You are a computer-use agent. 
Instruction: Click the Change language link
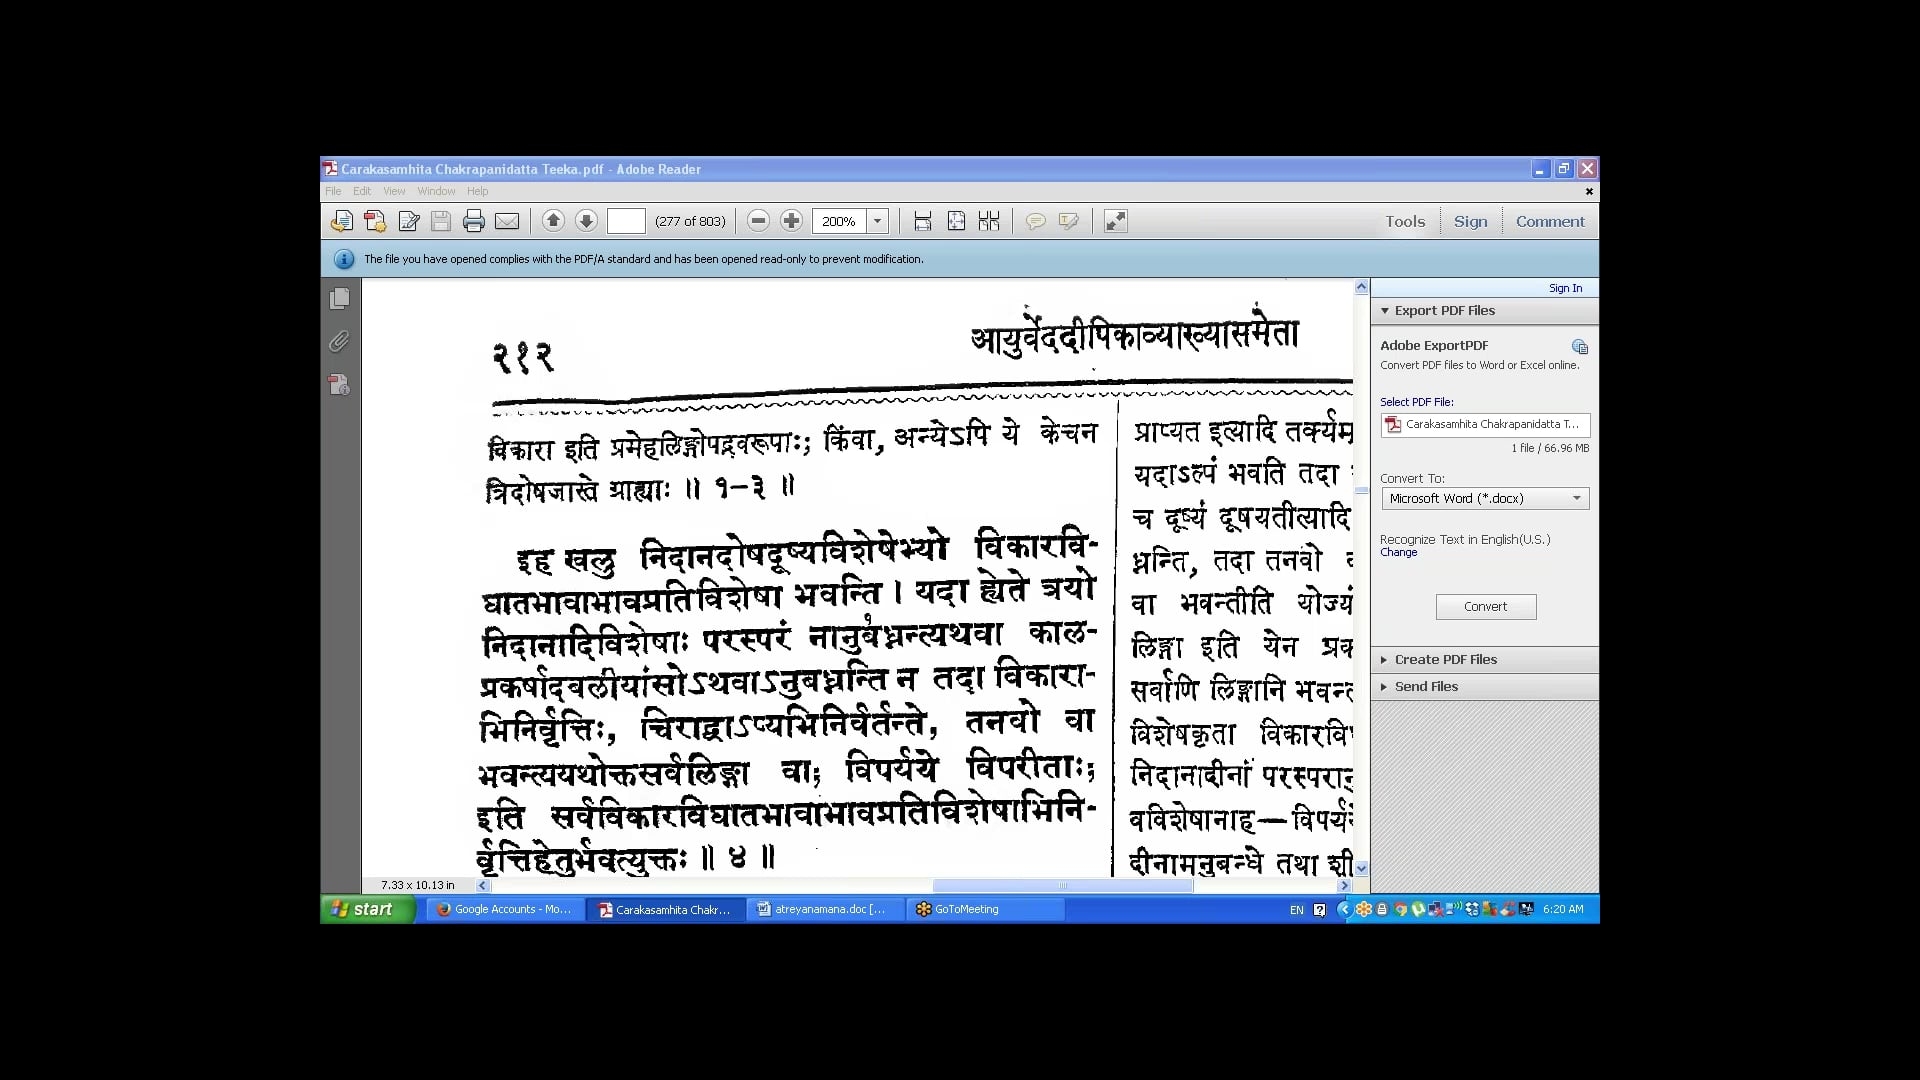(x=1398, y=552)
